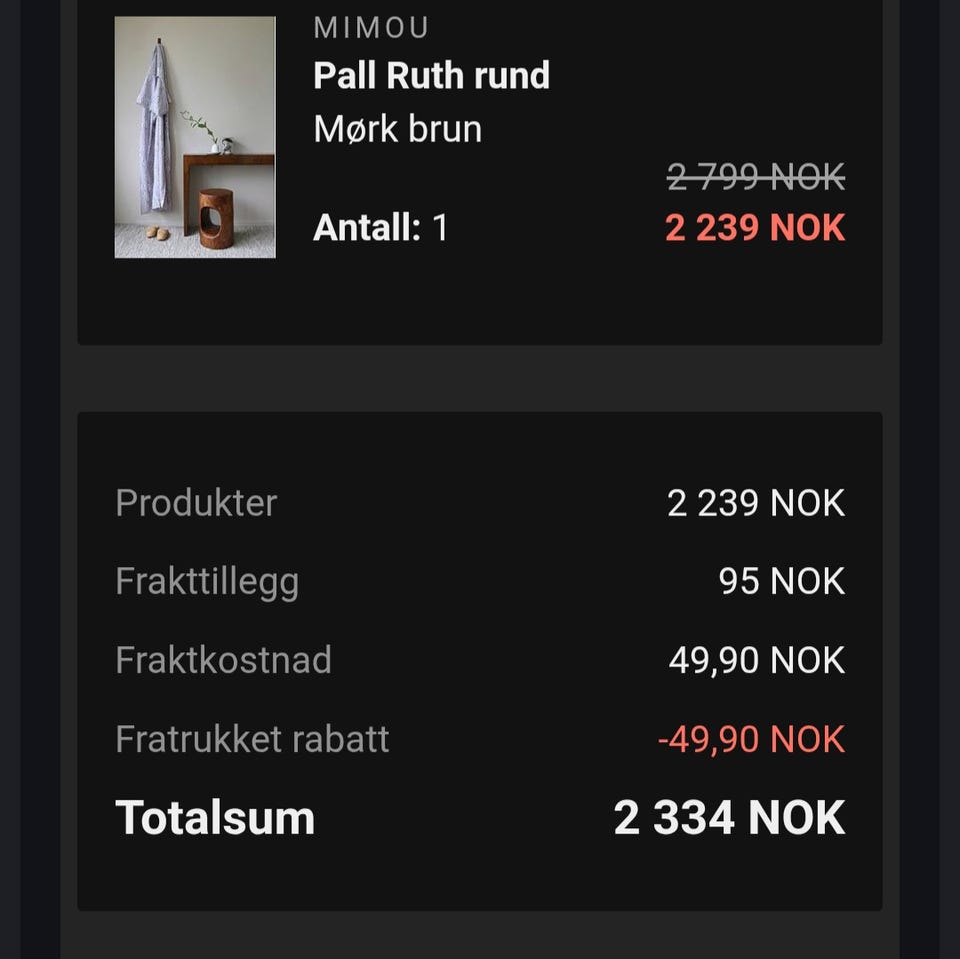Click the wooden stool in product photo

[x=215, y=218]
